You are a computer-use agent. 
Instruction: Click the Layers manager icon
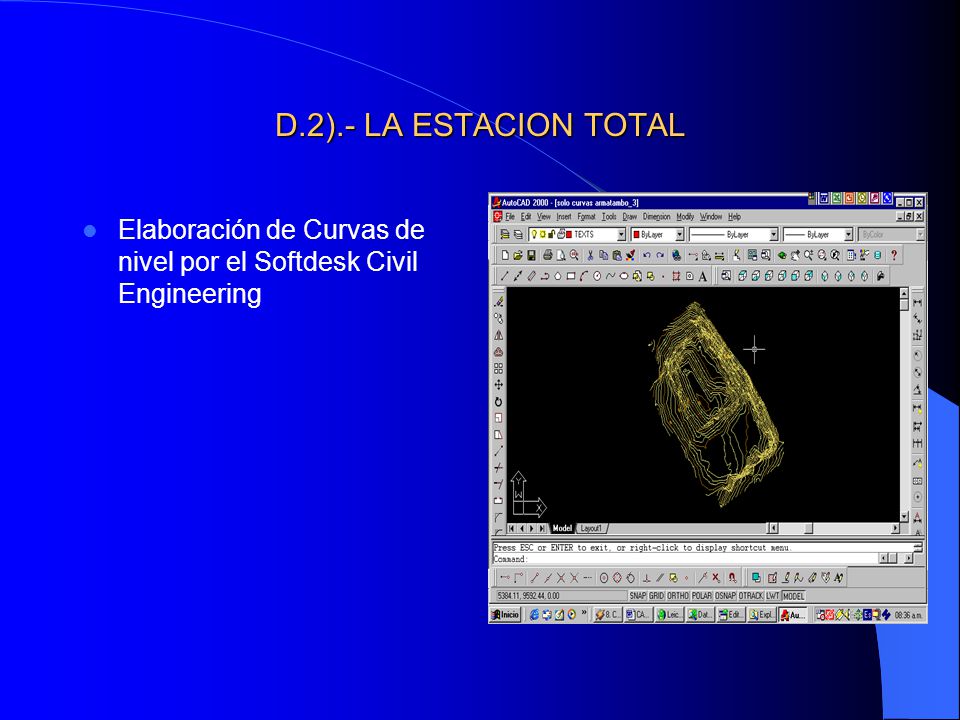(518, 234)
